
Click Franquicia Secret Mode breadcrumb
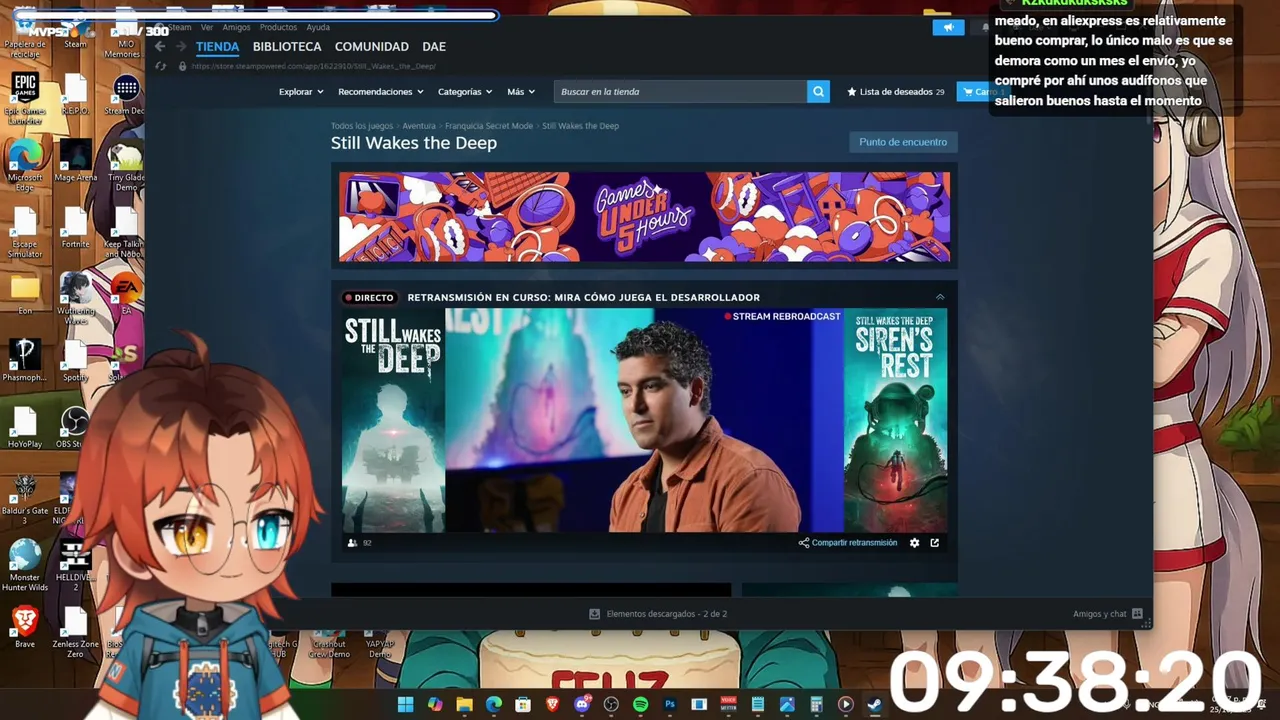[x=489, y=126]
